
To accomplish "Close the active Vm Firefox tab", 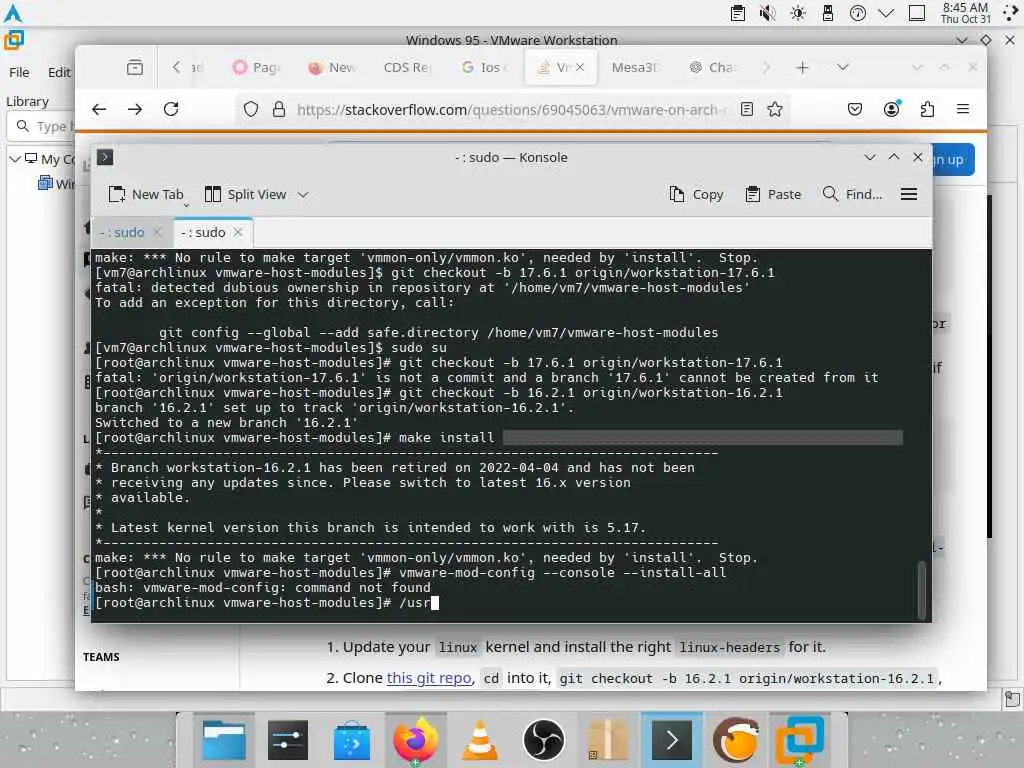I will click(580, 67).
